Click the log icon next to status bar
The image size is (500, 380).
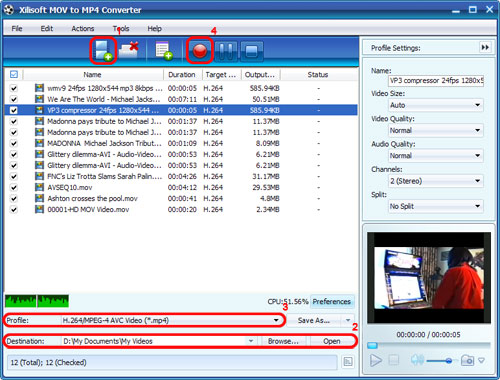tap(348, 362)
